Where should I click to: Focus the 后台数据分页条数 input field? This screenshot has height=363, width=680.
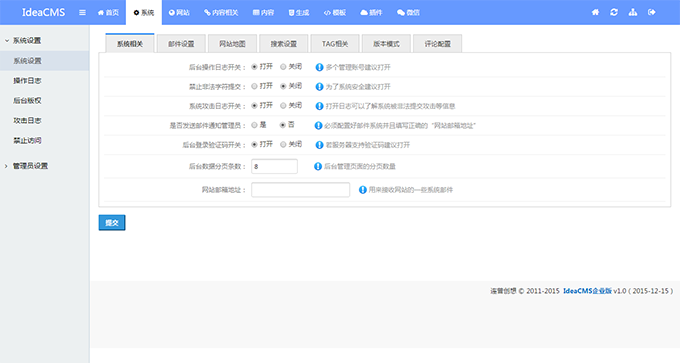tap(275, 167)
